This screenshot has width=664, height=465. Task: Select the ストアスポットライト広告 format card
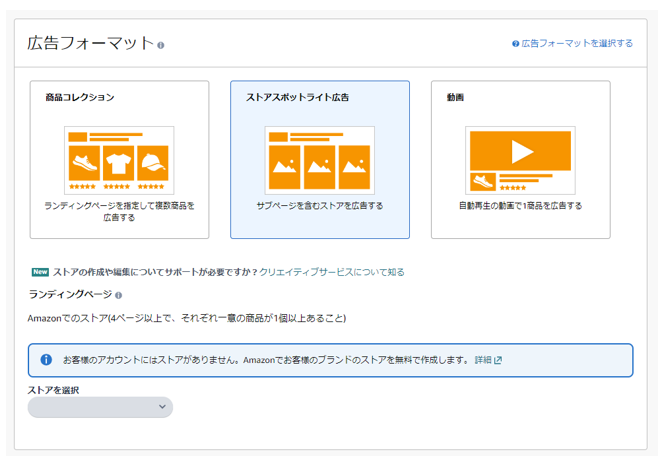tap(320, 159)
